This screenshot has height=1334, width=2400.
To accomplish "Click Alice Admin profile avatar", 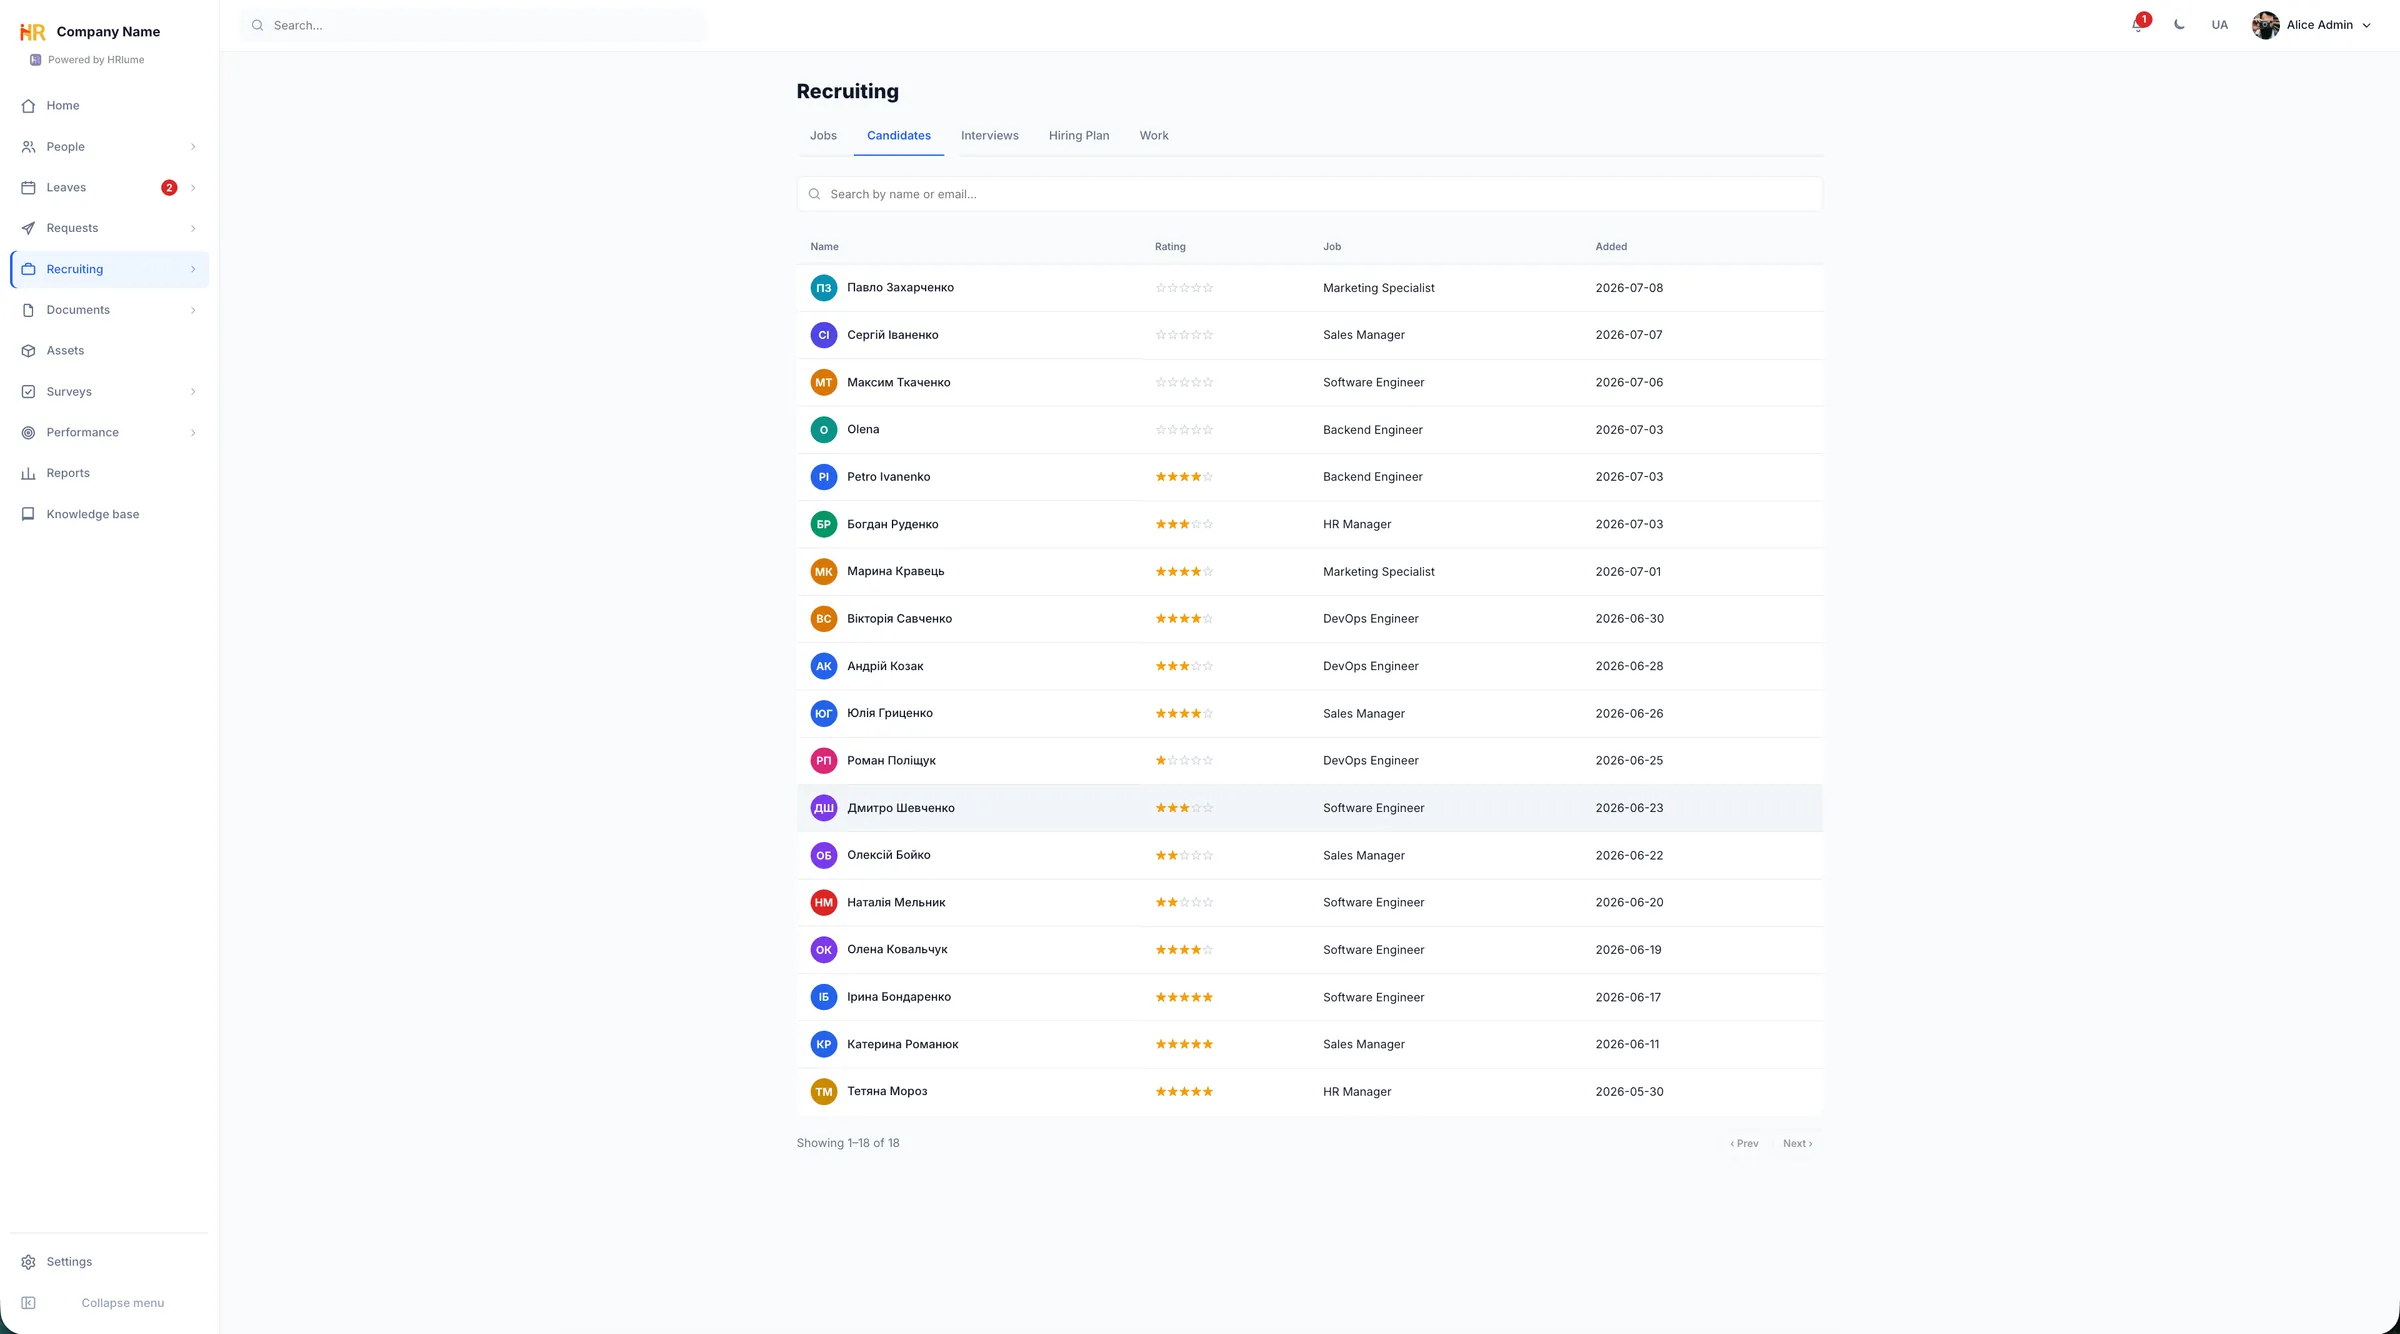I will [x=2265, y=25].
